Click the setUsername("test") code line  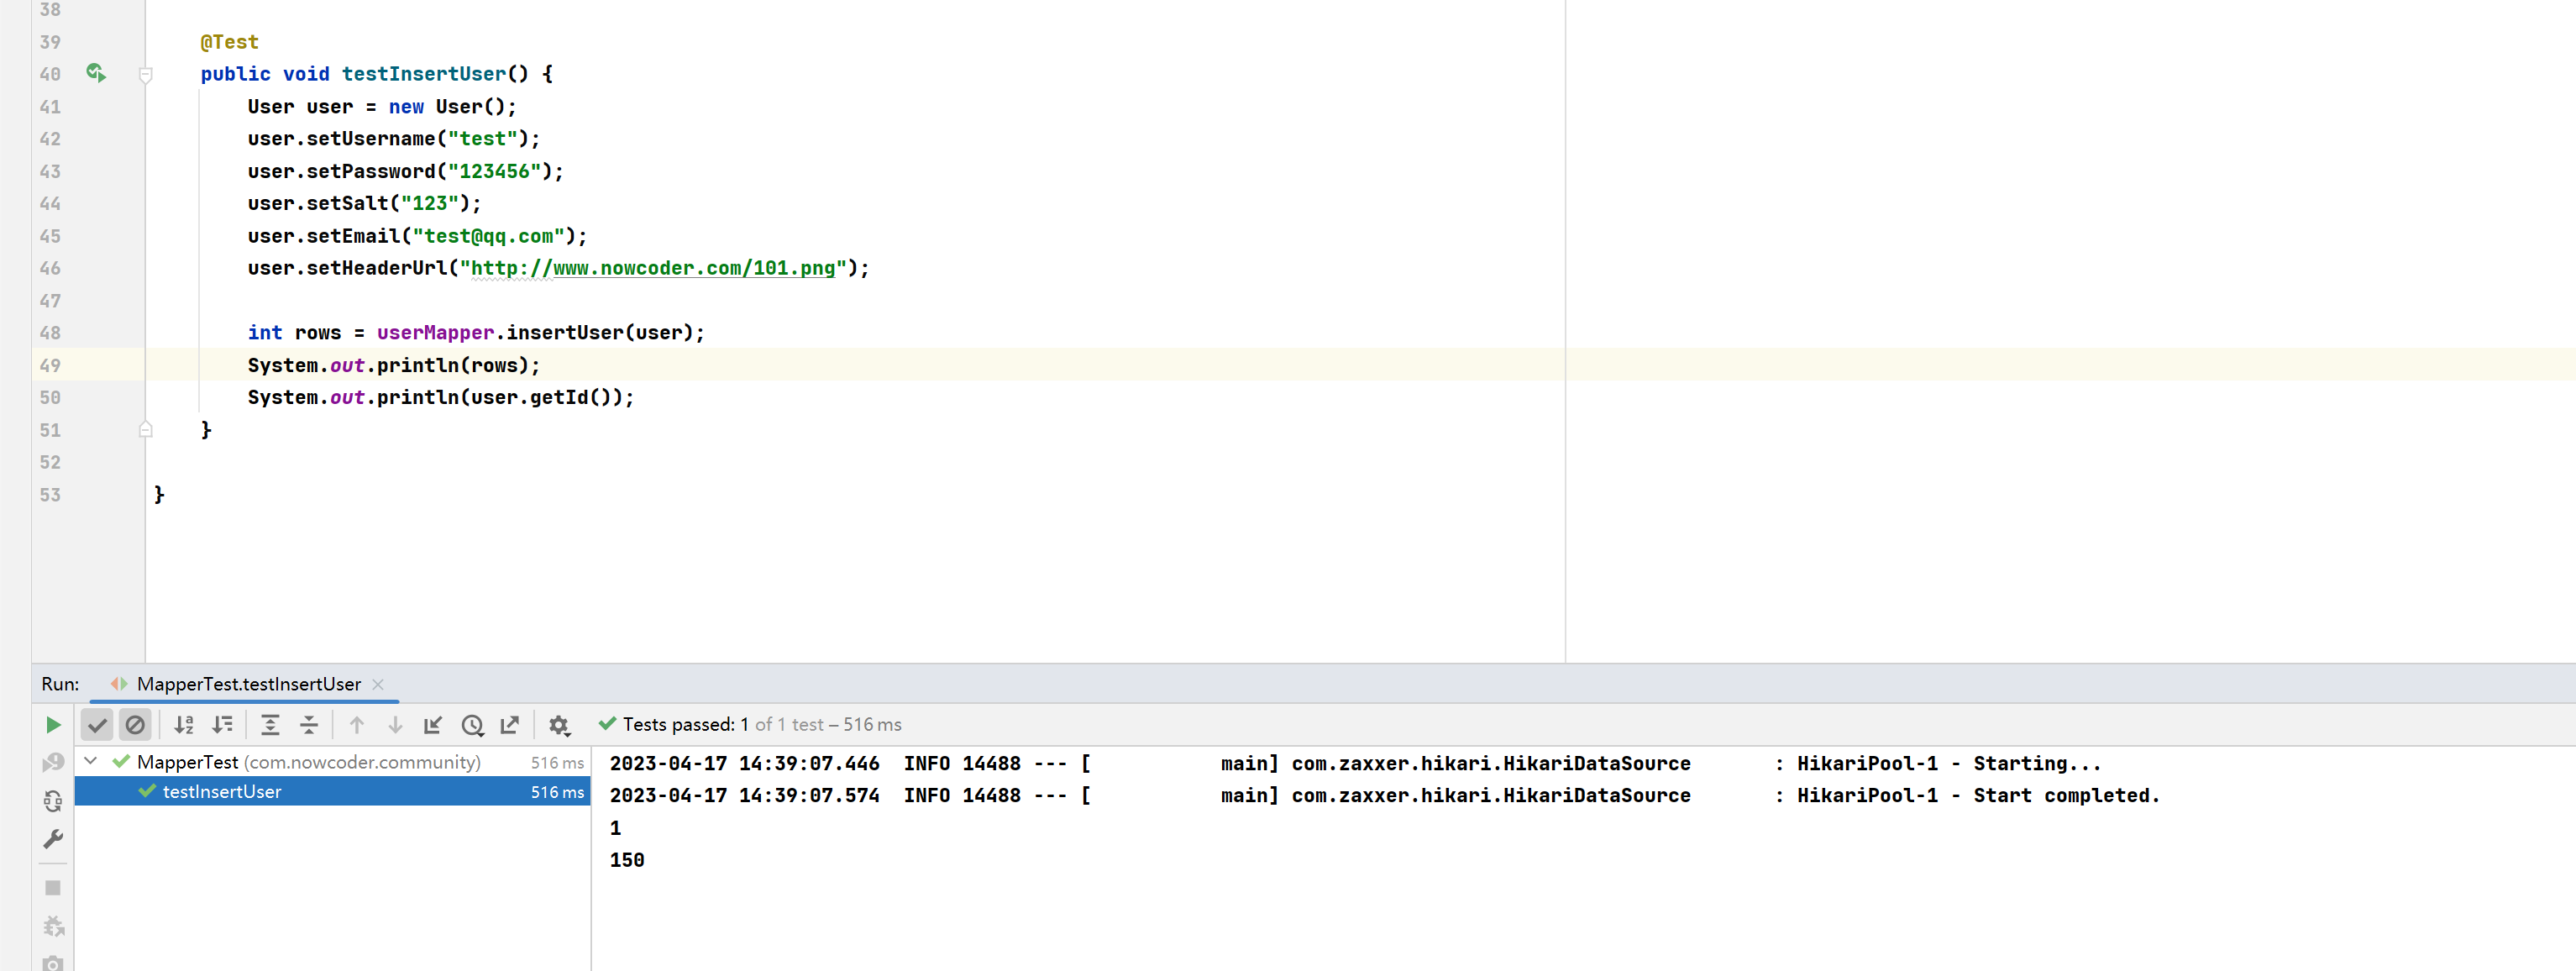(394, 138)
